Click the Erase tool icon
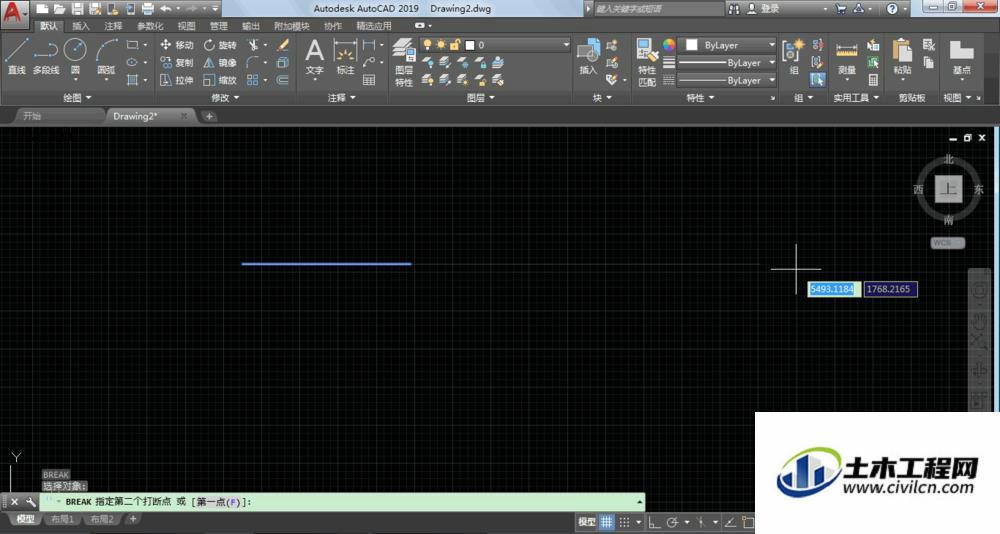Image resolution: width=1000 pixels, height=534 pixels. click(x=283, y=45)
